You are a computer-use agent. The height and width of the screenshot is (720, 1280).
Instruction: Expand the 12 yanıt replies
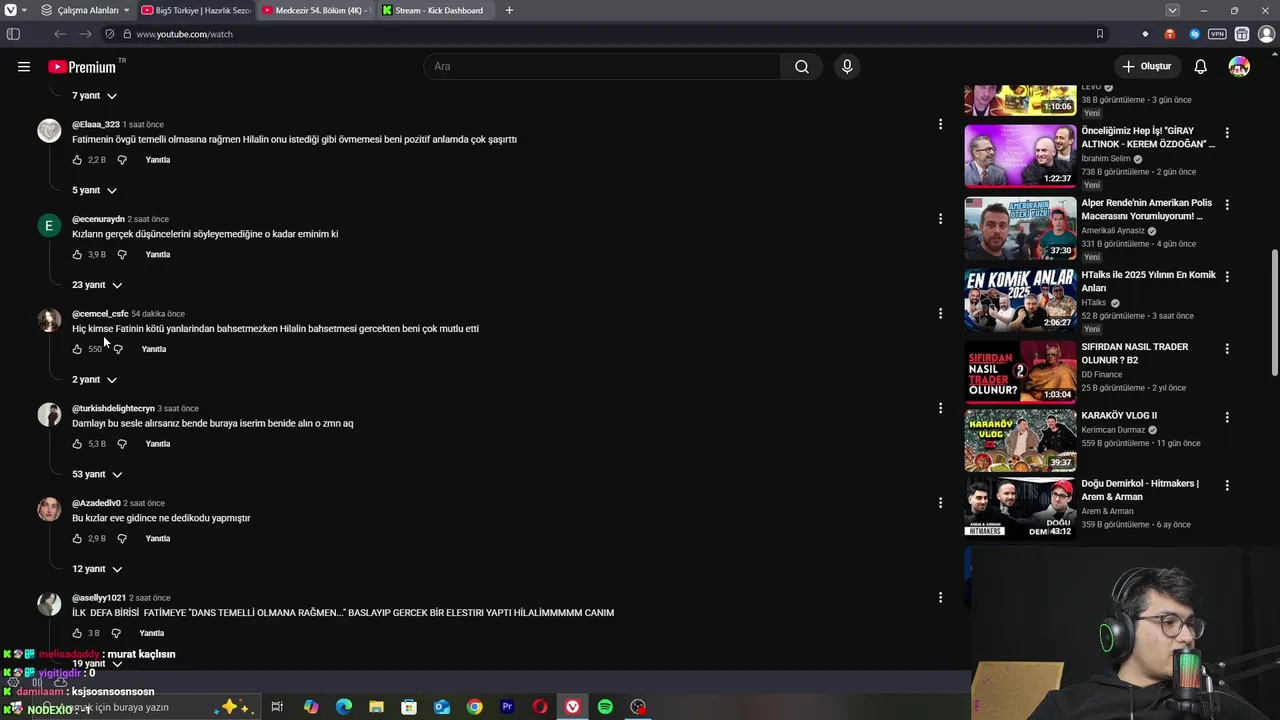tap(97, 569)
